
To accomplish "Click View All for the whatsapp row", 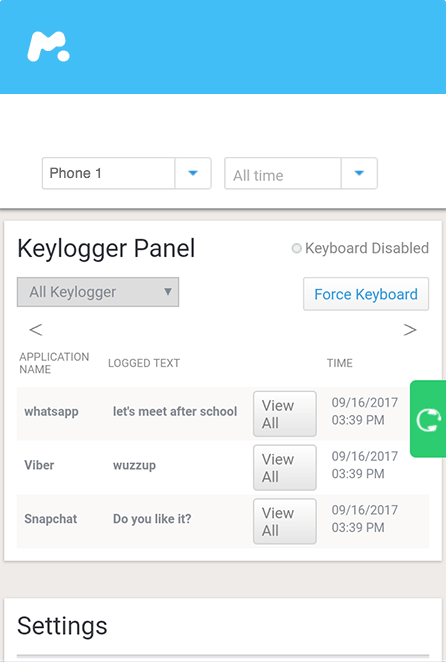I will tap(285, 414).
